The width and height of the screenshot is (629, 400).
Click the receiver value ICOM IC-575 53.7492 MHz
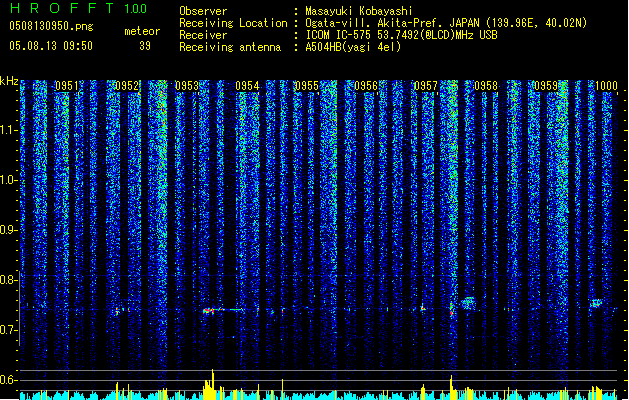pos(401,35)
